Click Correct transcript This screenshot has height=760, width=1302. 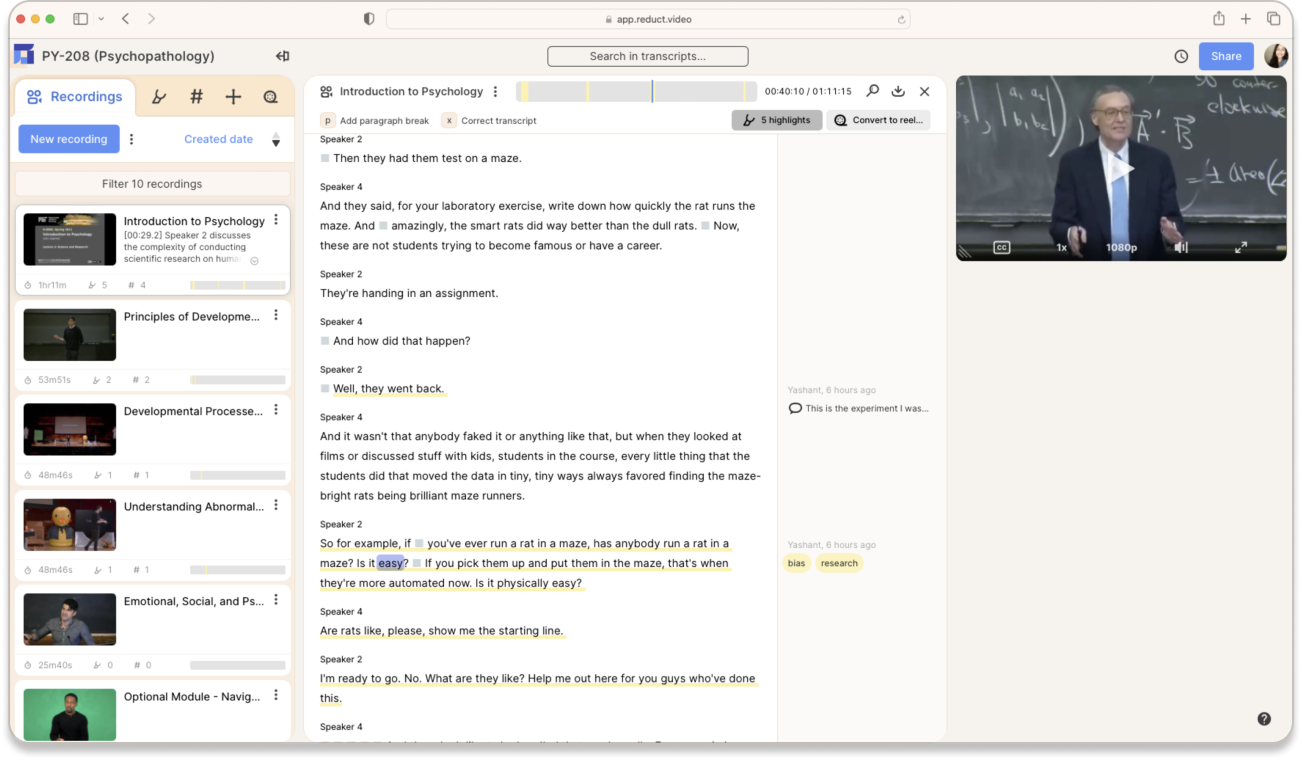489,120
